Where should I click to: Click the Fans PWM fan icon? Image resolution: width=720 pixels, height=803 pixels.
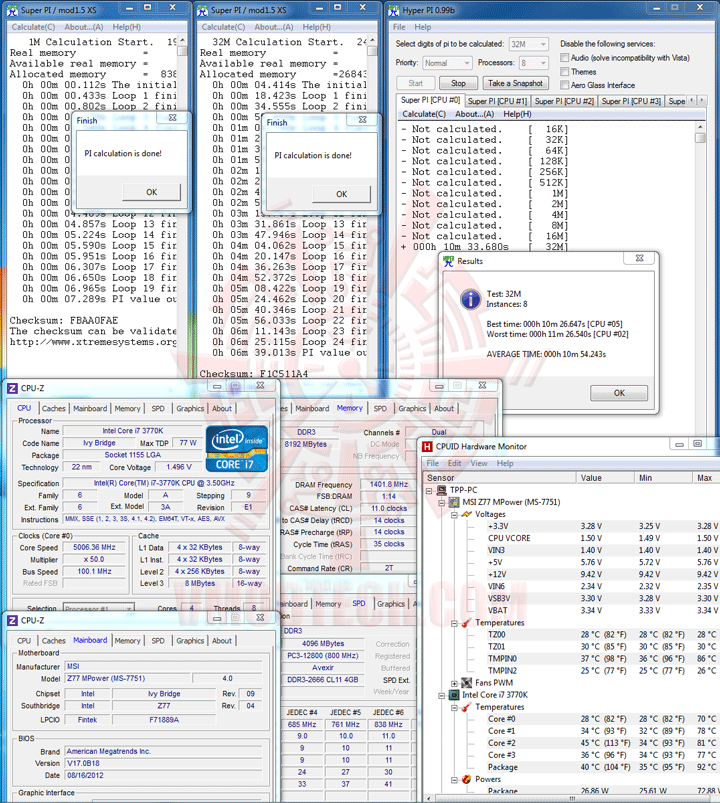pos(466,683)
